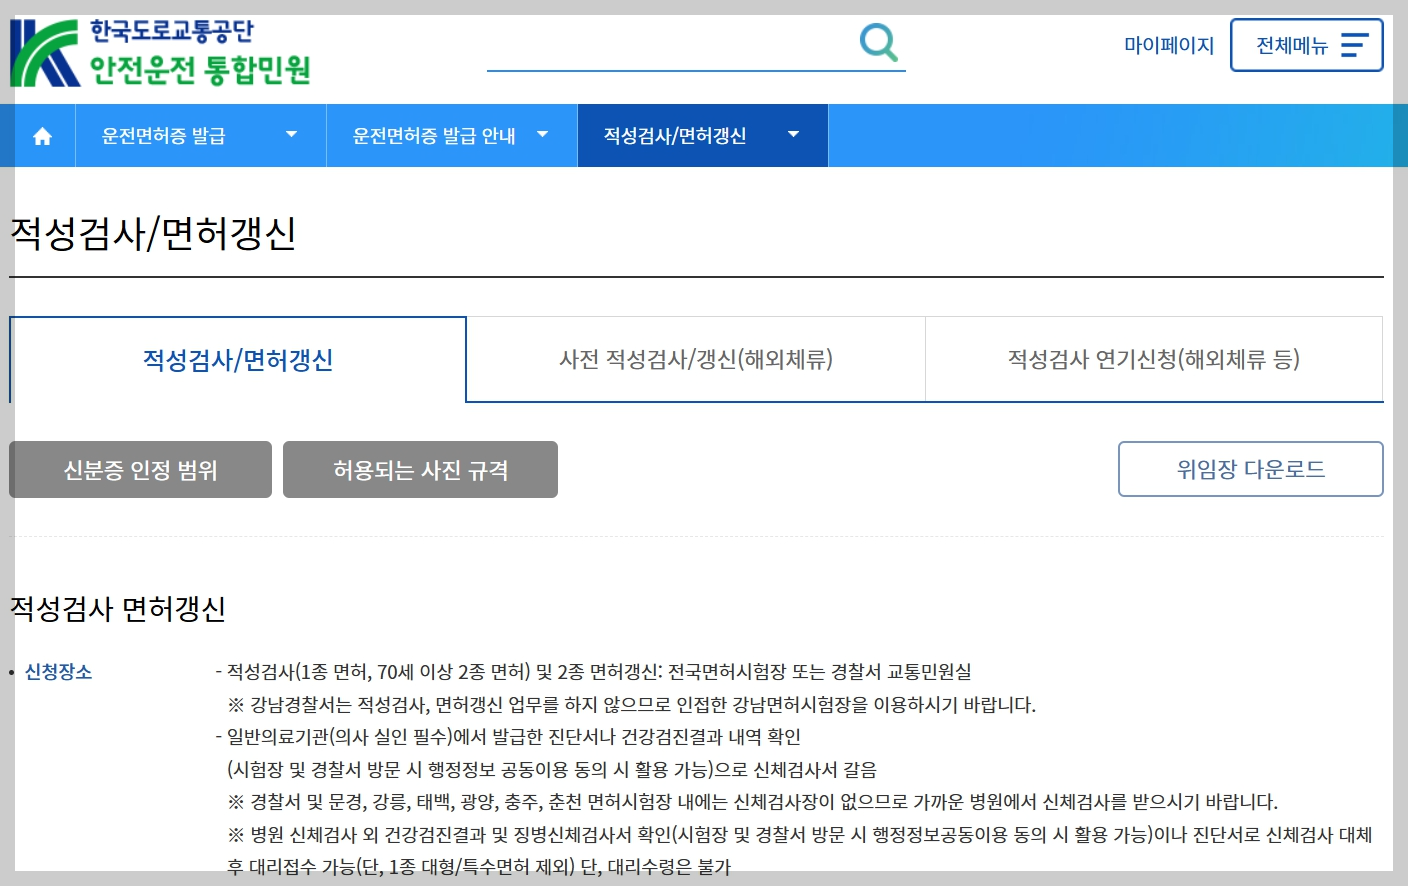The image size is (1408, 886).
Task: Select the active 적성검사/면허갱신 tab
Action: tap(237, 360)
